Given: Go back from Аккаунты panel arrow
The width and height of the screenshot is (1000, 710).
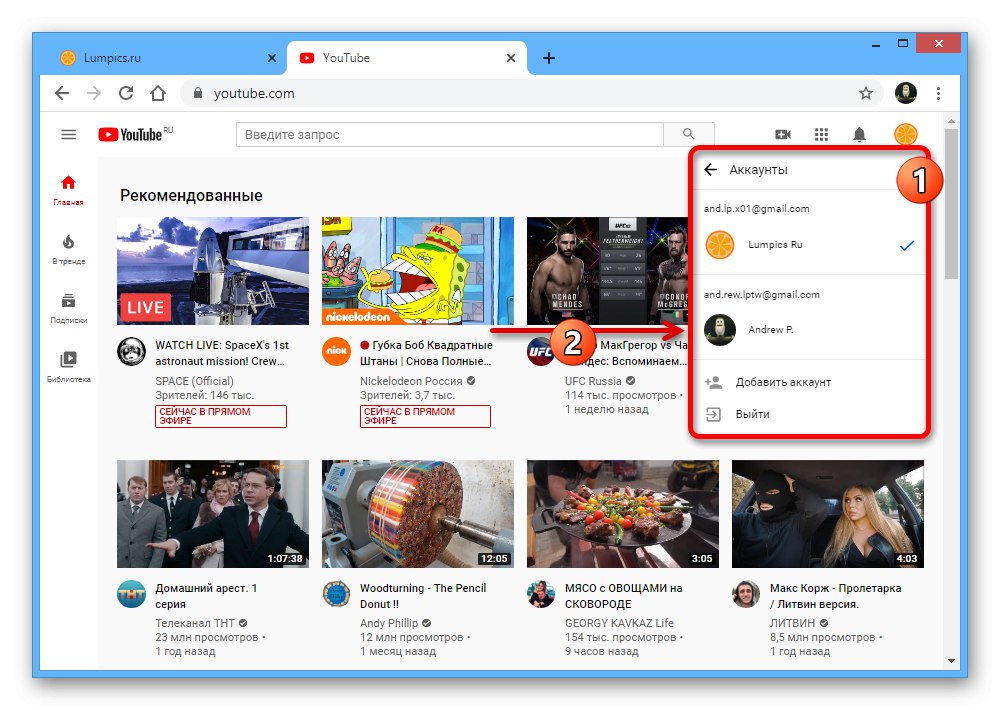Looking at the screenshot, I should pos(710,170).
